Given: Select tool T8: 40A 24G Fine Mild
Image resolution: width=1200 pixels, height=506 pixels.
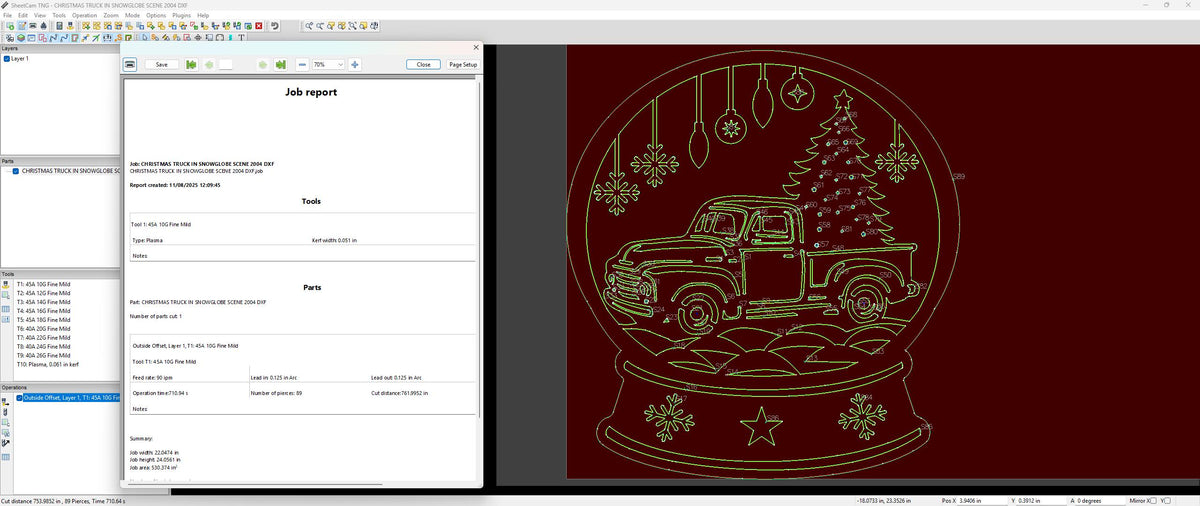Looking at the screenshot, I should click(44, 347).
